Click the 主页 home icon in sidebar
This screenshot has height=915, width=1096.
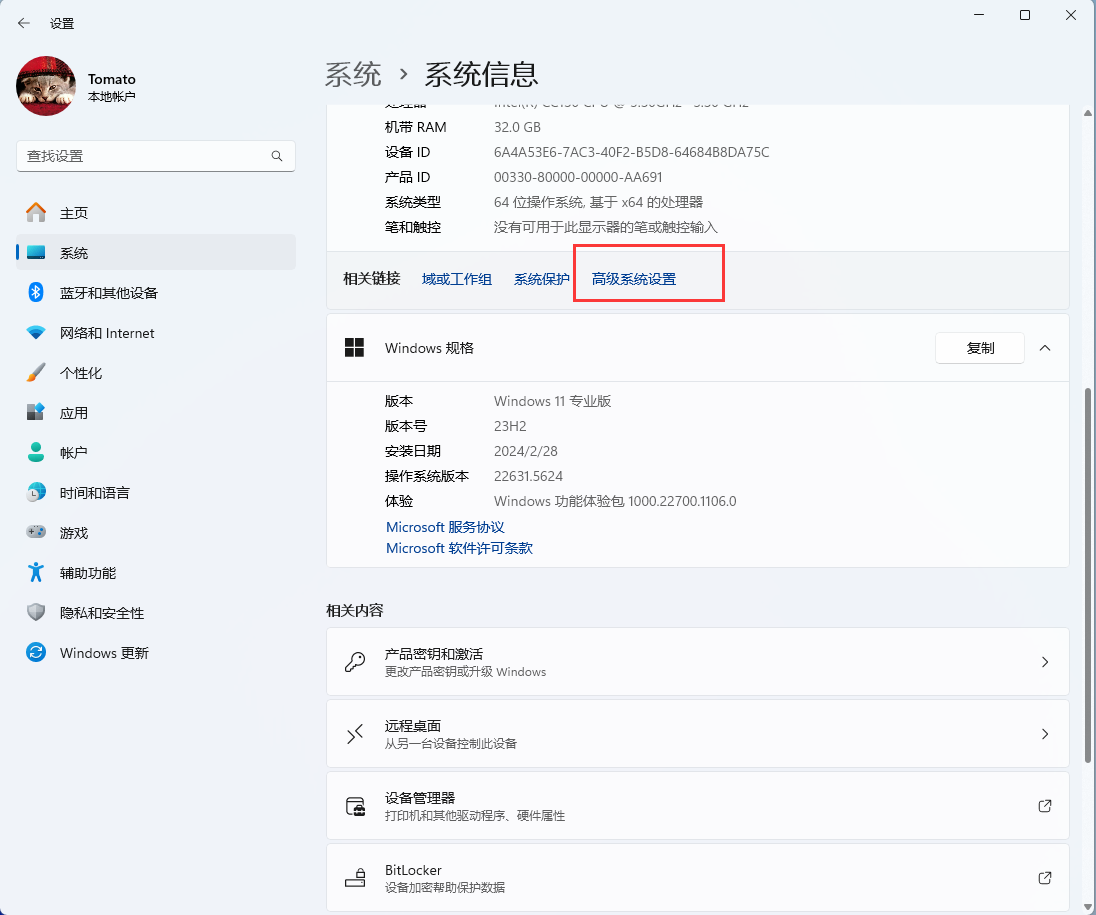pos(36,213)
